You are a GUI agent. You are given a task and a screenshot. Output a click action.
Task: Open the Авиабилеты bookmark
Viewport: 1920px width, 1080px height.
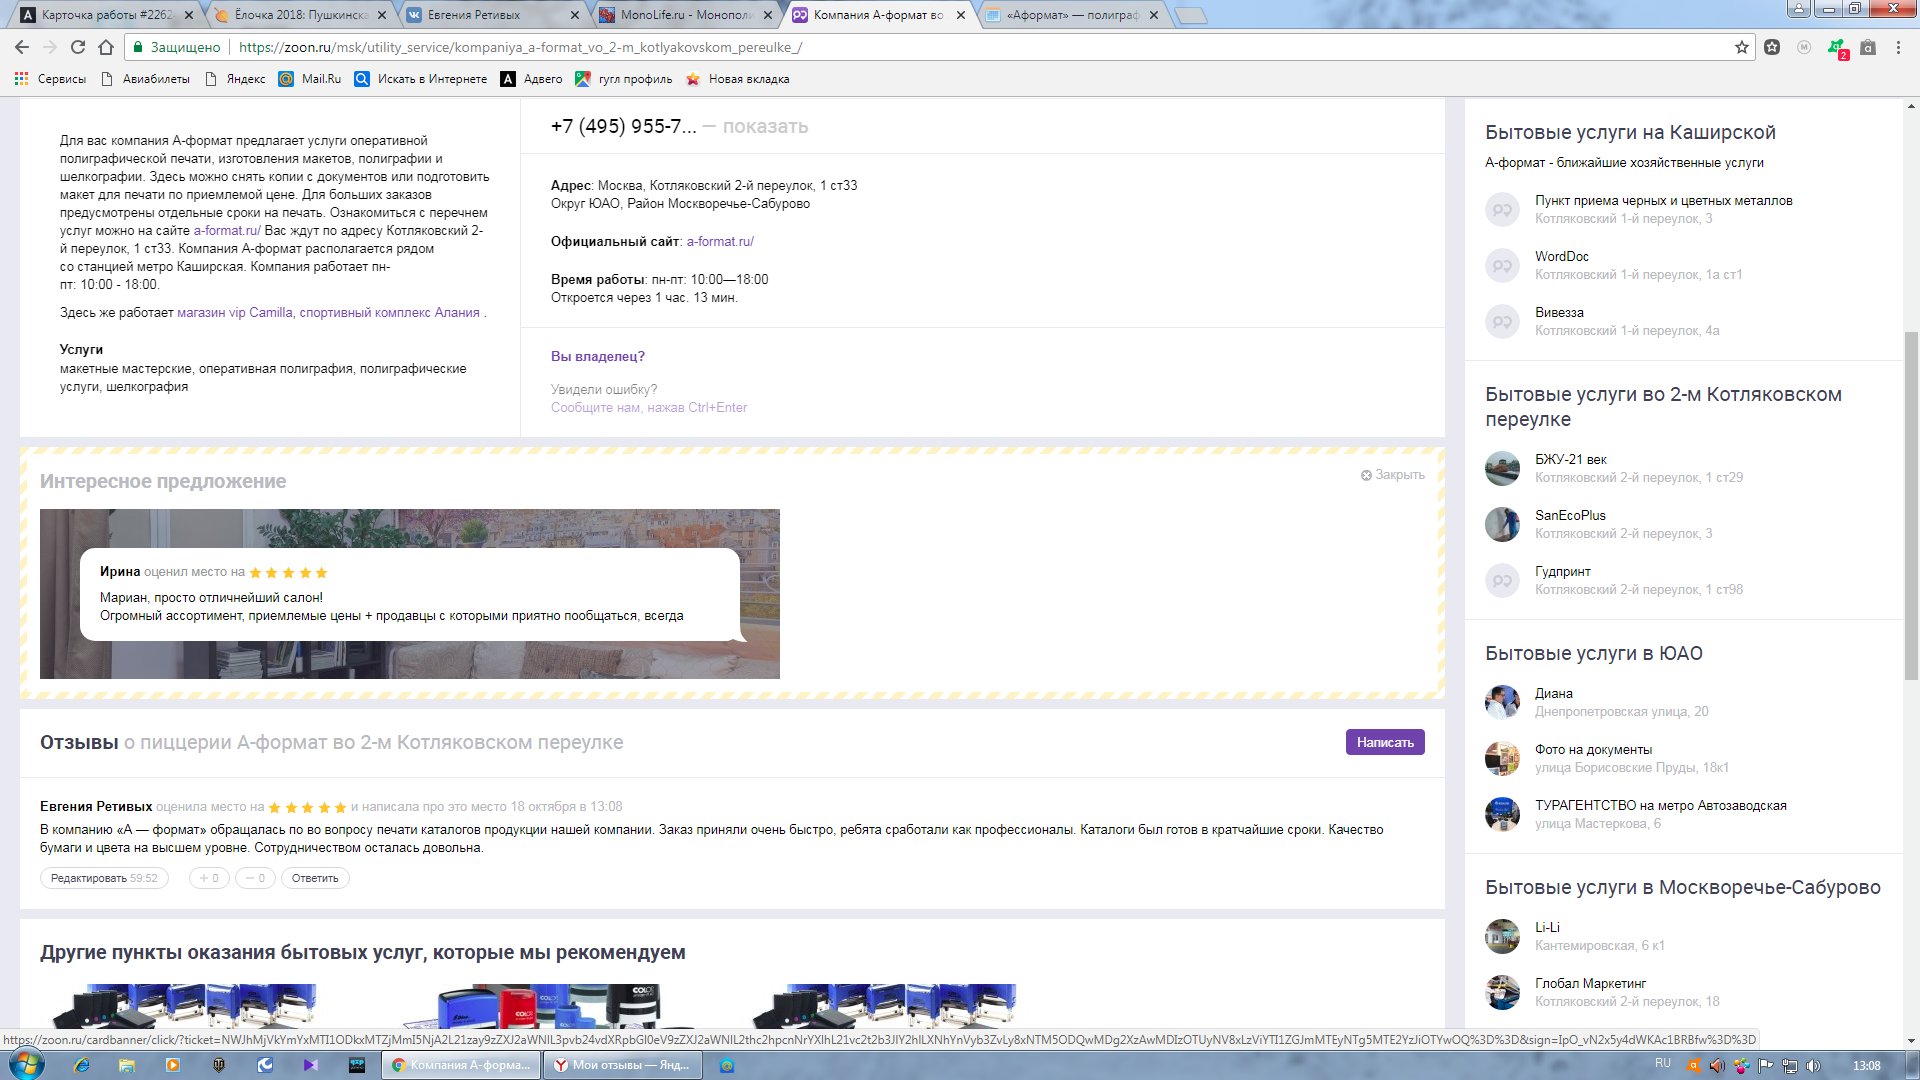click(146, 79)
